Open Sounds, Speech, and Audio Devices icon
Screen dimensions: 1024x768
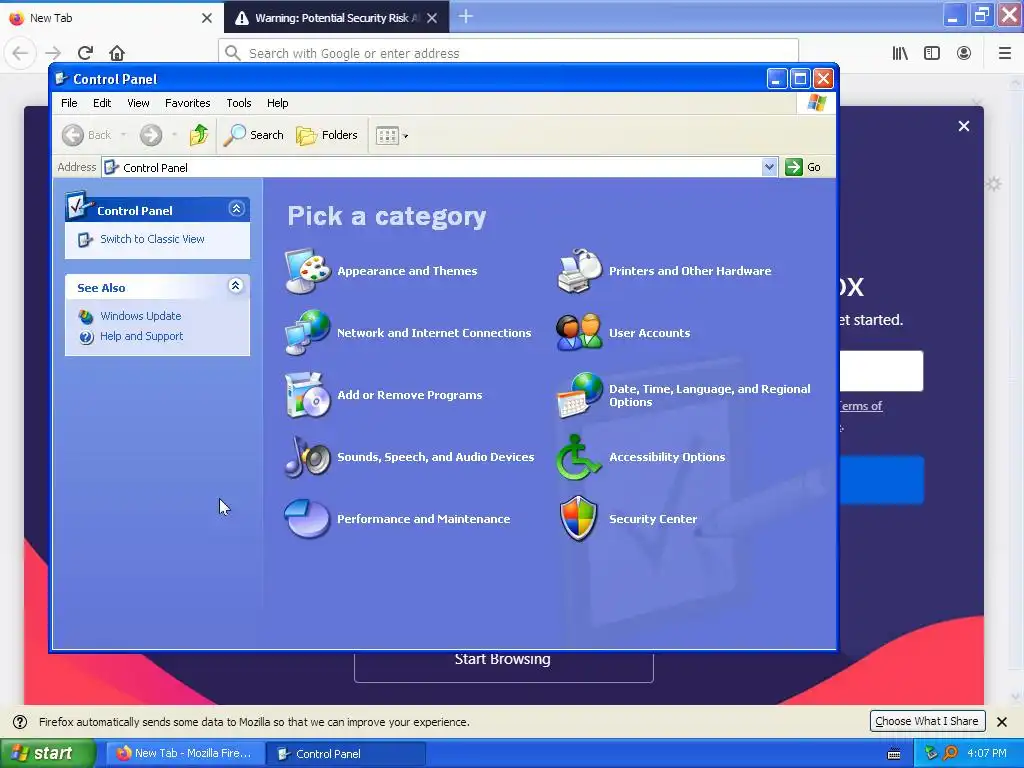click(308, 456)
